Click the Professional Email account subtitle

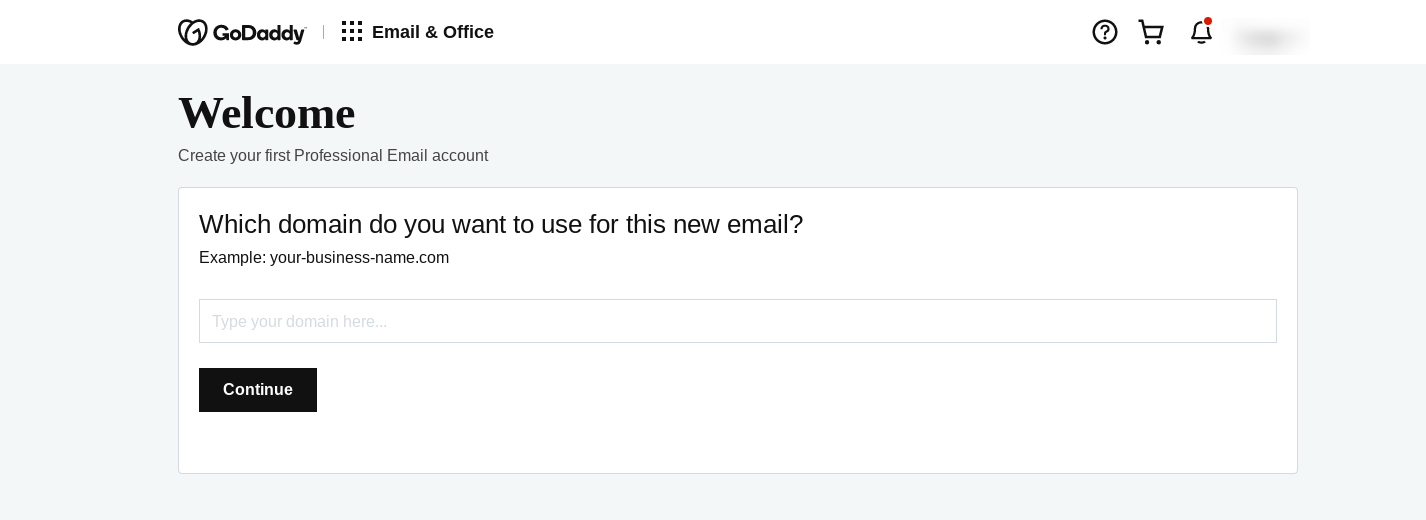333,156
